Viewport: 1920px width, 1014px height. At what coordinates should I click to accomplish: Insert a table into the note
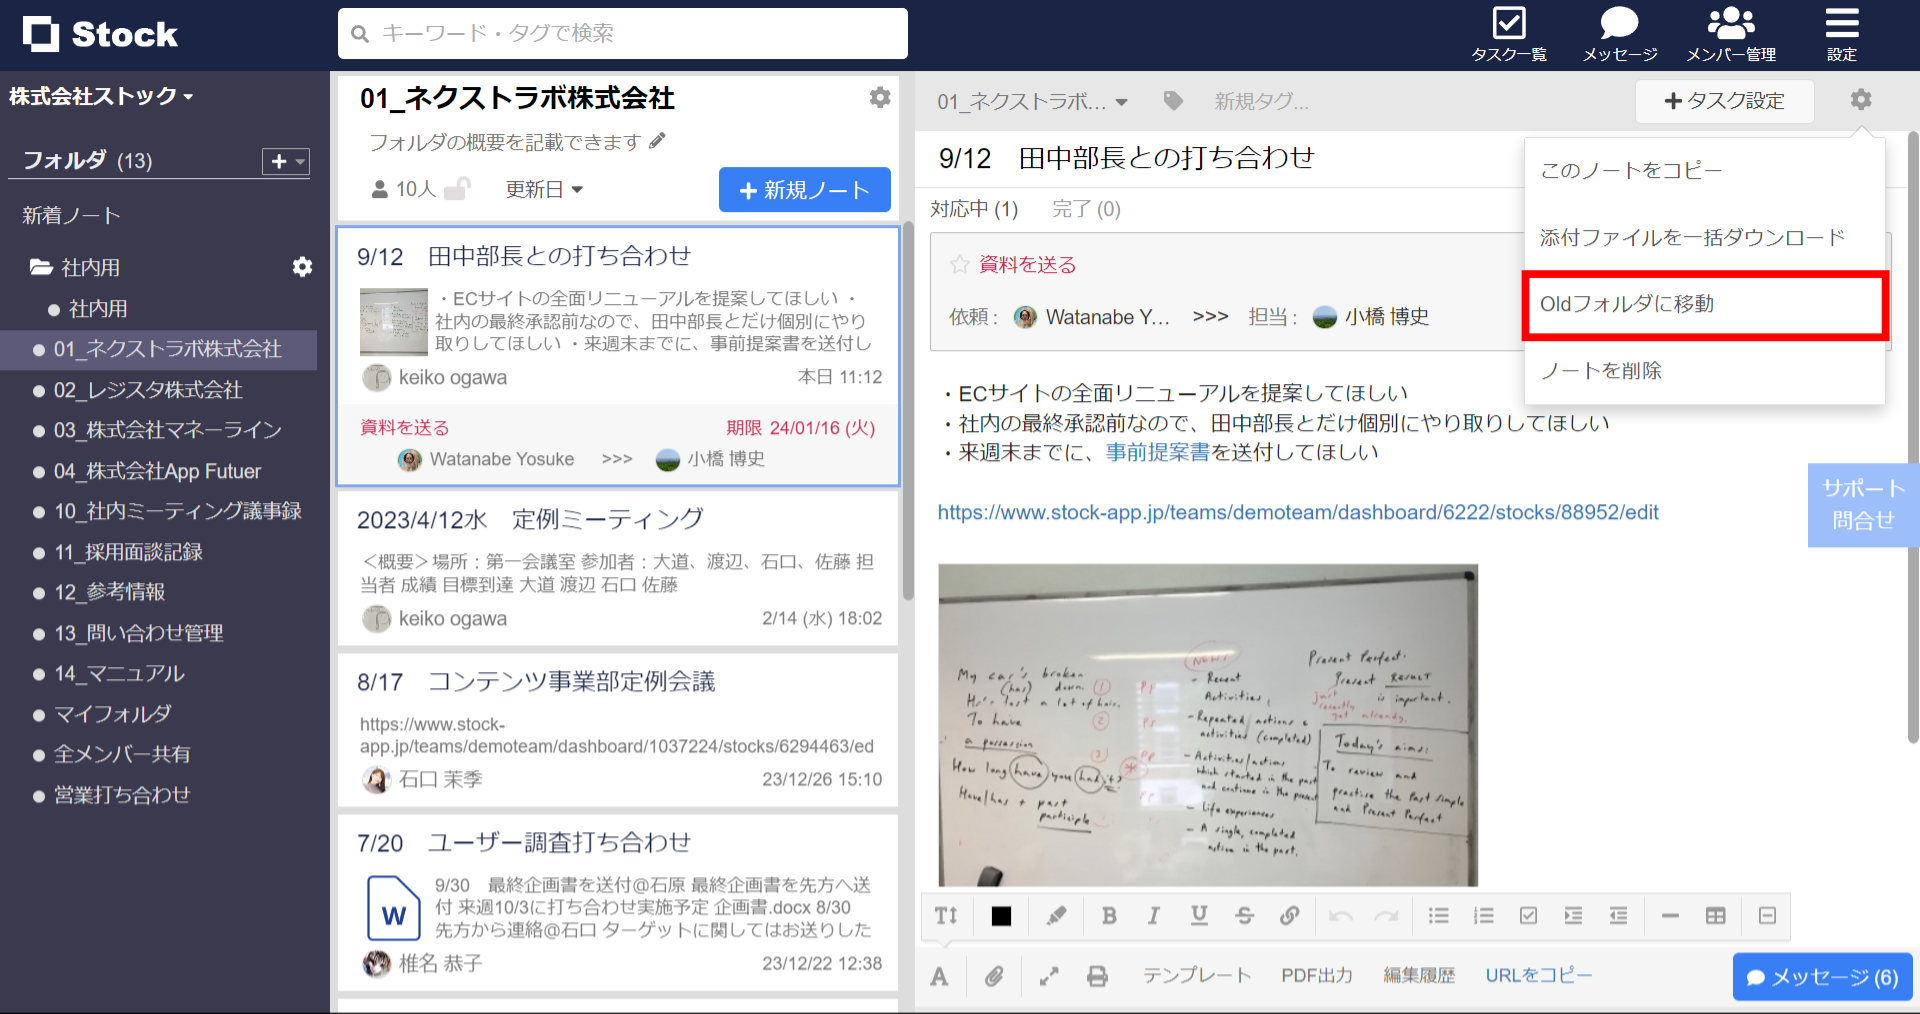tap(1715, 915)
